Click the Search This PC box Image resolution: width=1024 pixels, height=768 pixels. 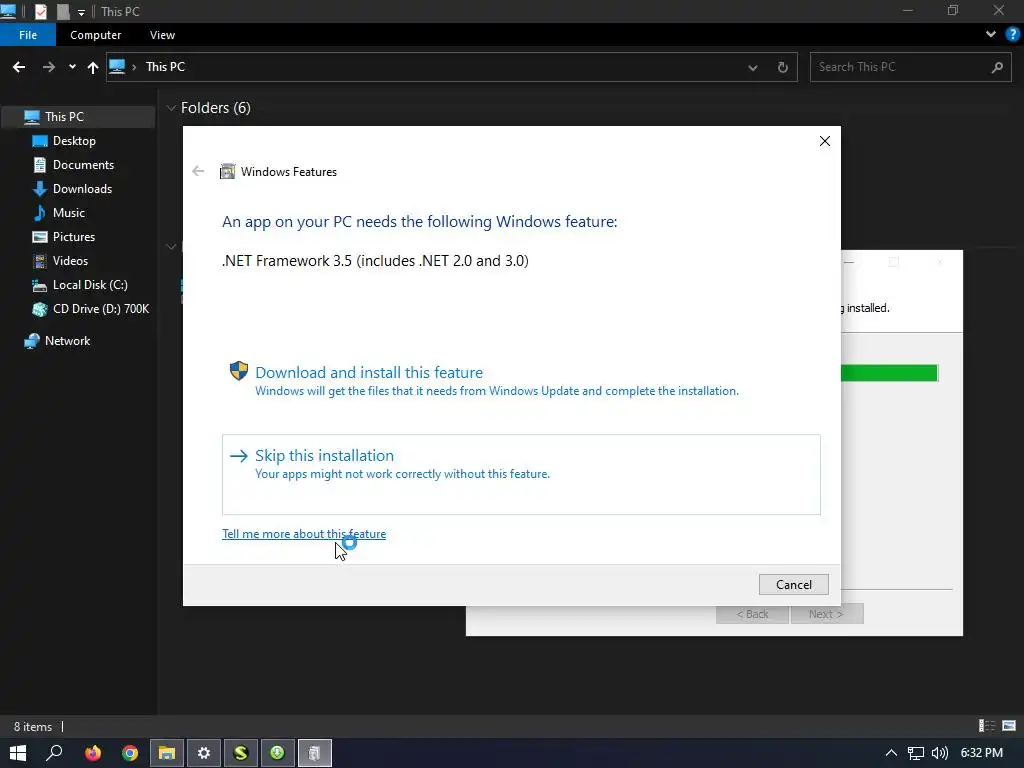pyautogui.click(x=910, y=67)
